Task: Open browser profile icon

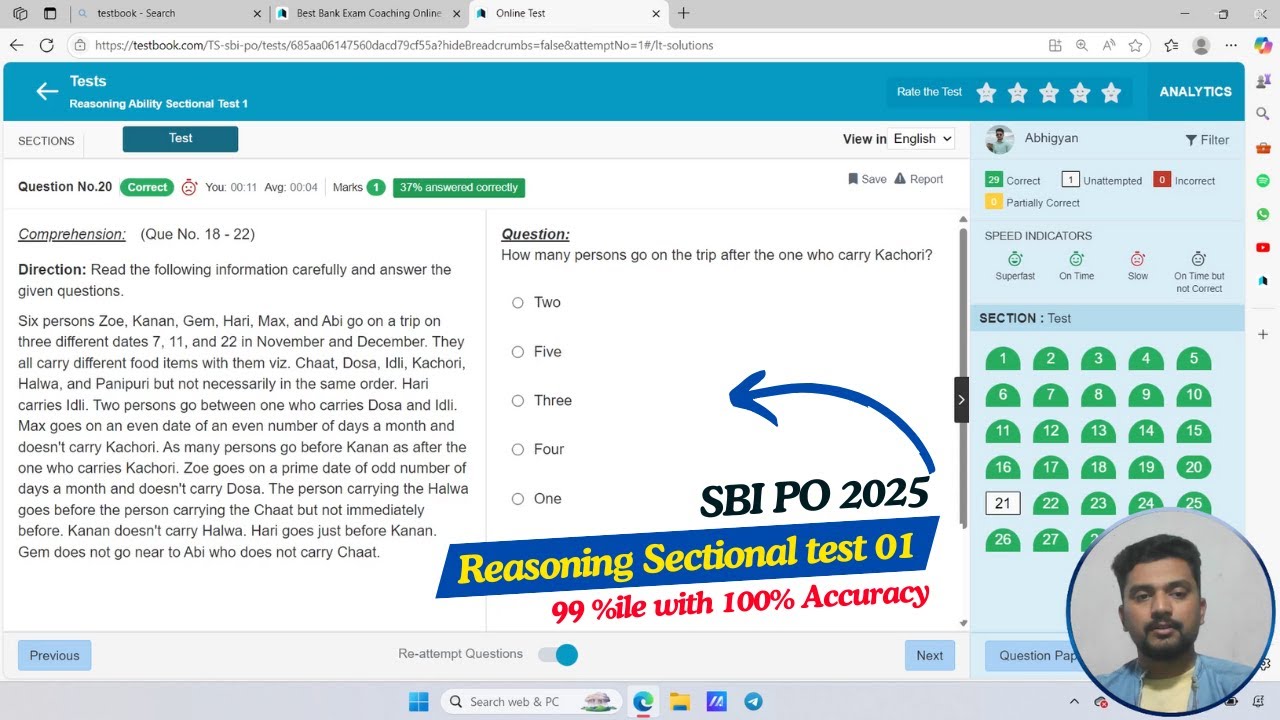Action: (1201, 45)
